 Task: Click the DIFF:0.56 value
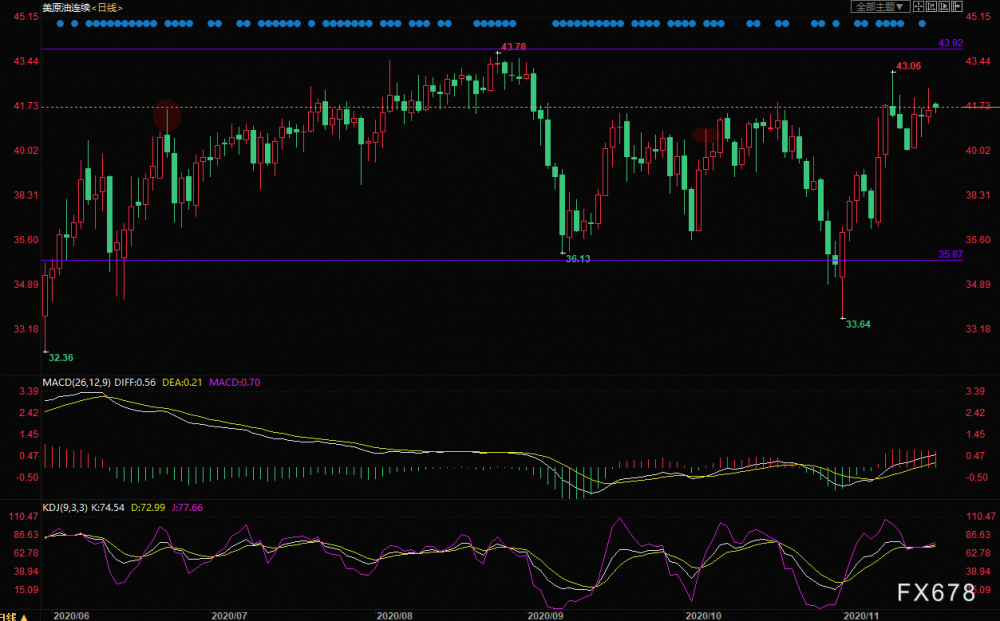[135, 383]
